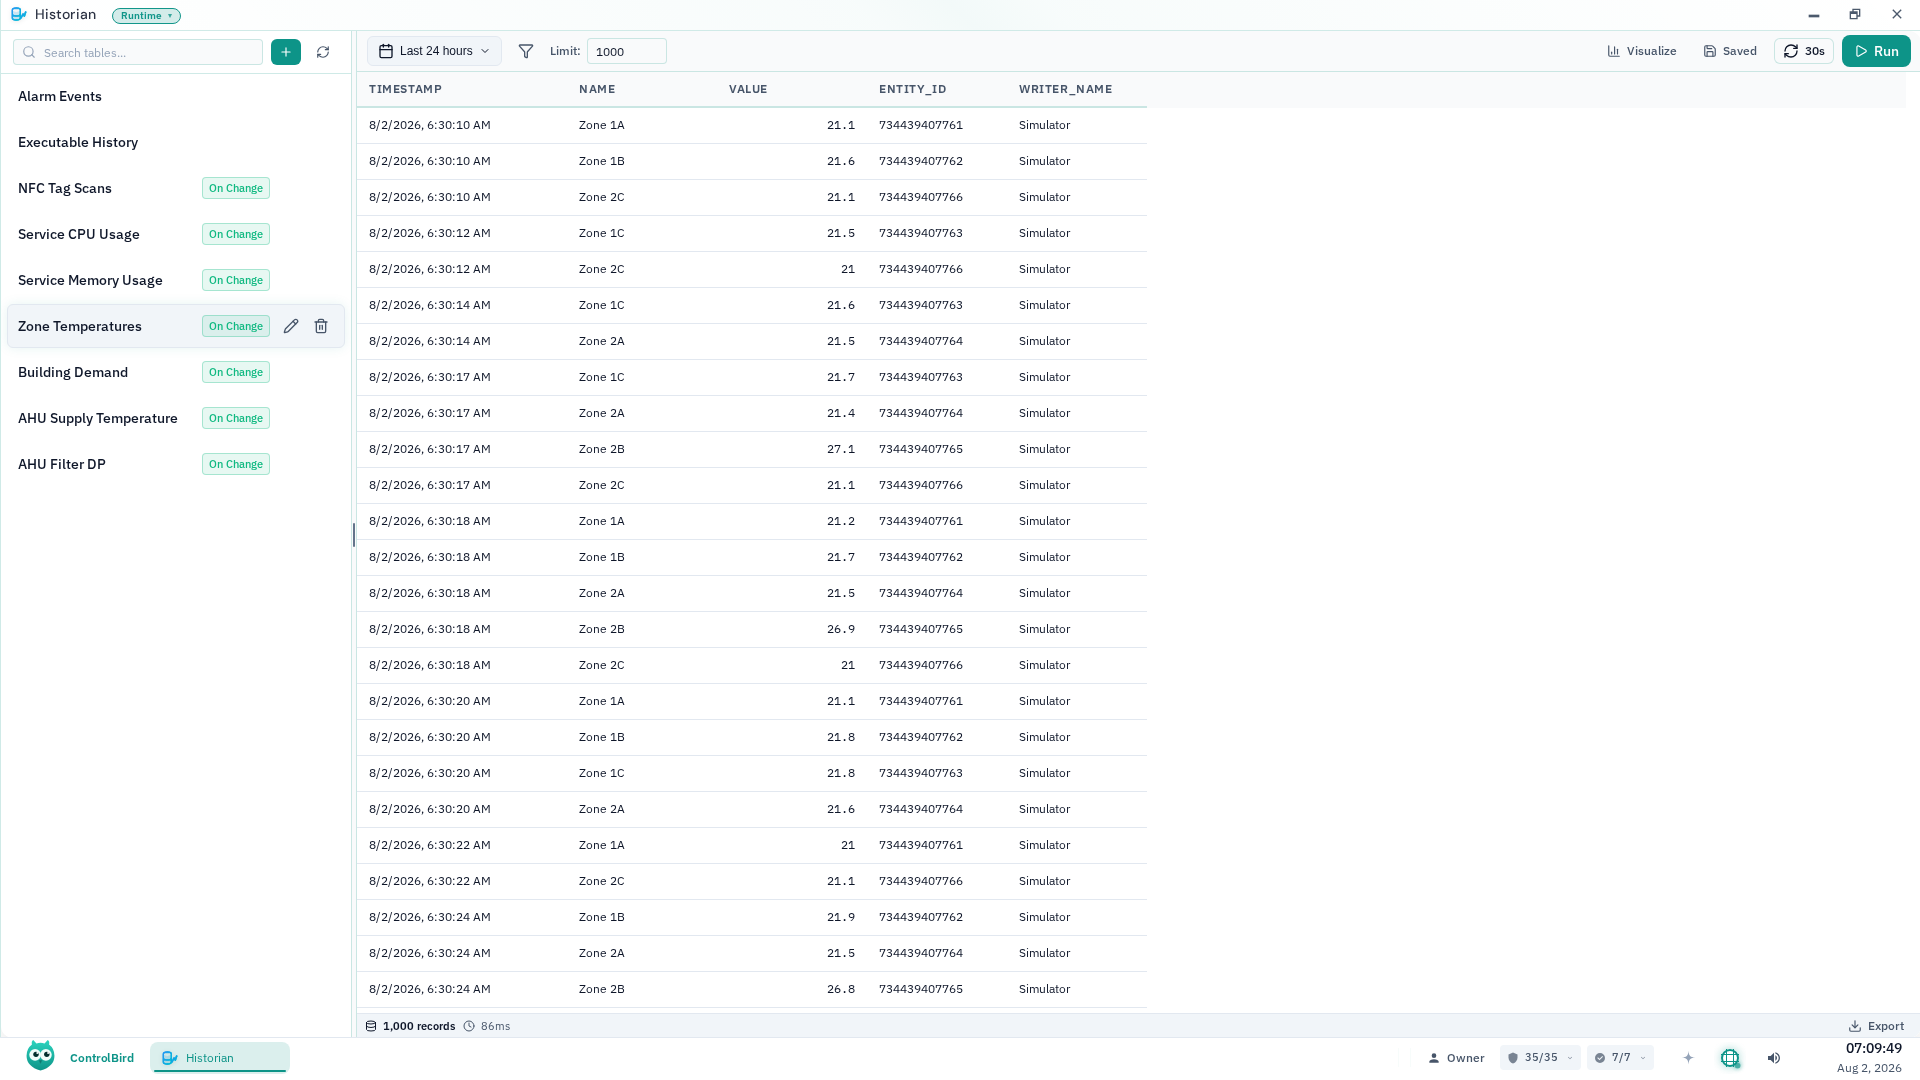Open the Runtime mode dropdown
The width and height of the screenshot is (1920, 1080).
pos(146,16)
